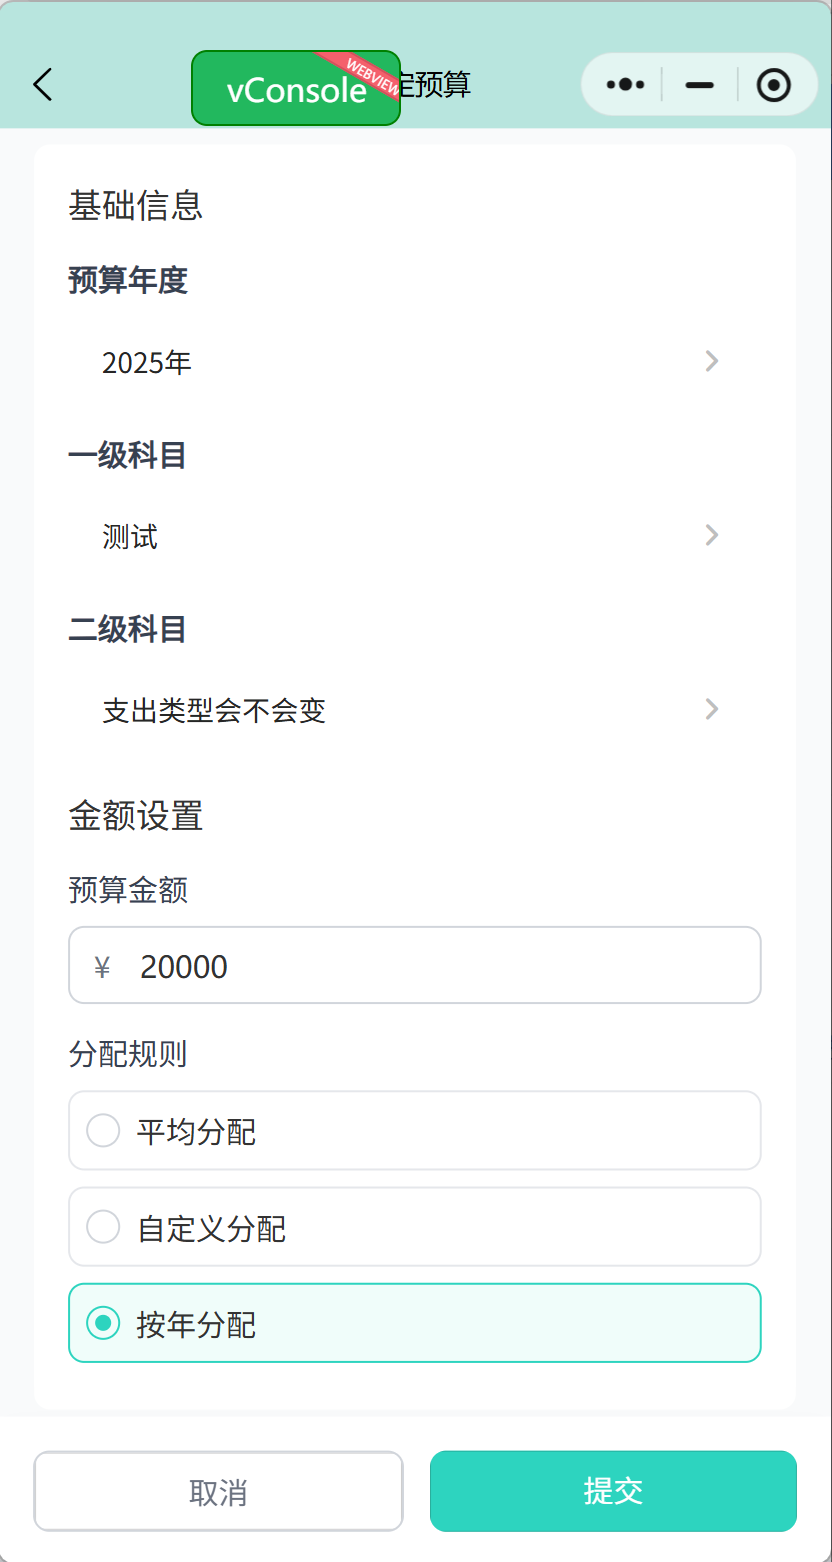Open the 二级科目 subcategory picker

click(415, 709)
